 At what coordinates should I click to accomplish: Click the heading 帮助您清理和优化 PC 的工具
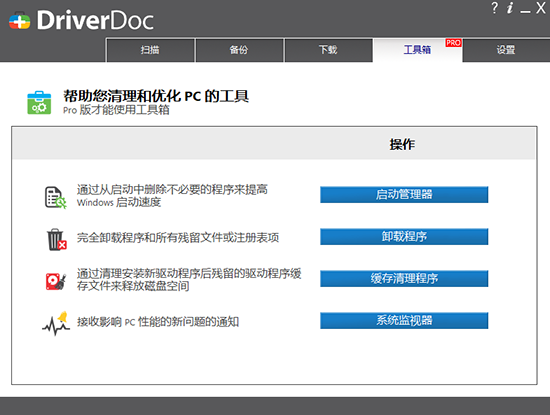[x=156, y=96]
